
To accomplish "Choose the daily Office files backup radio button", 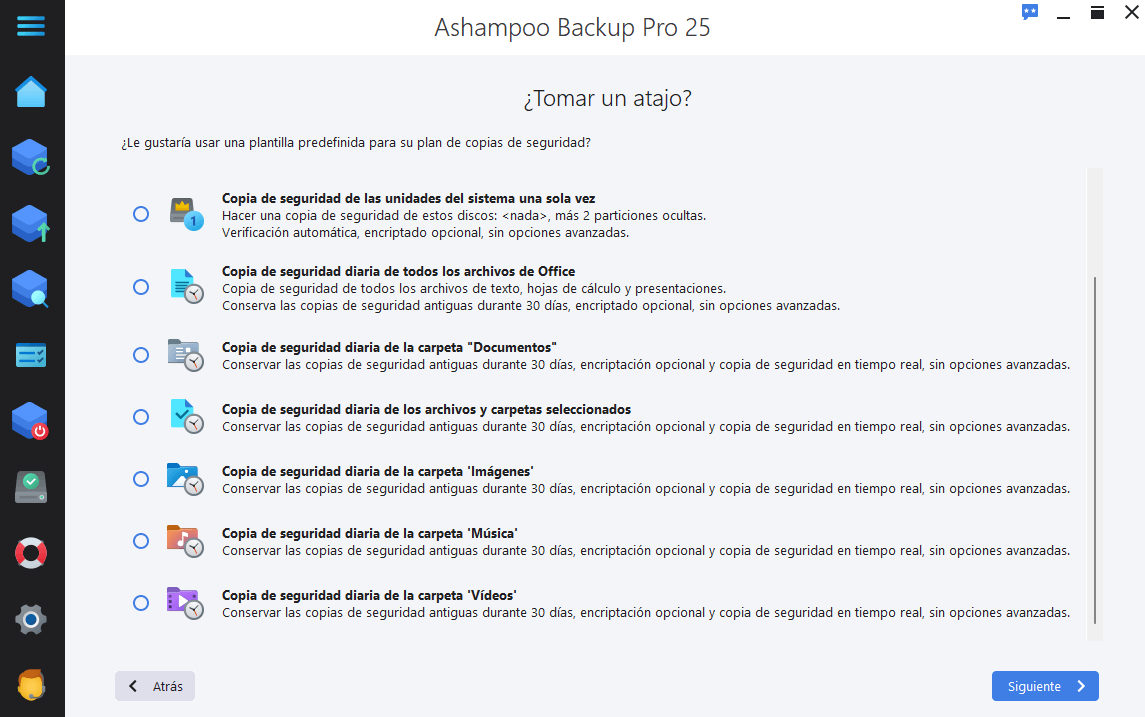I will coord(141,287).
